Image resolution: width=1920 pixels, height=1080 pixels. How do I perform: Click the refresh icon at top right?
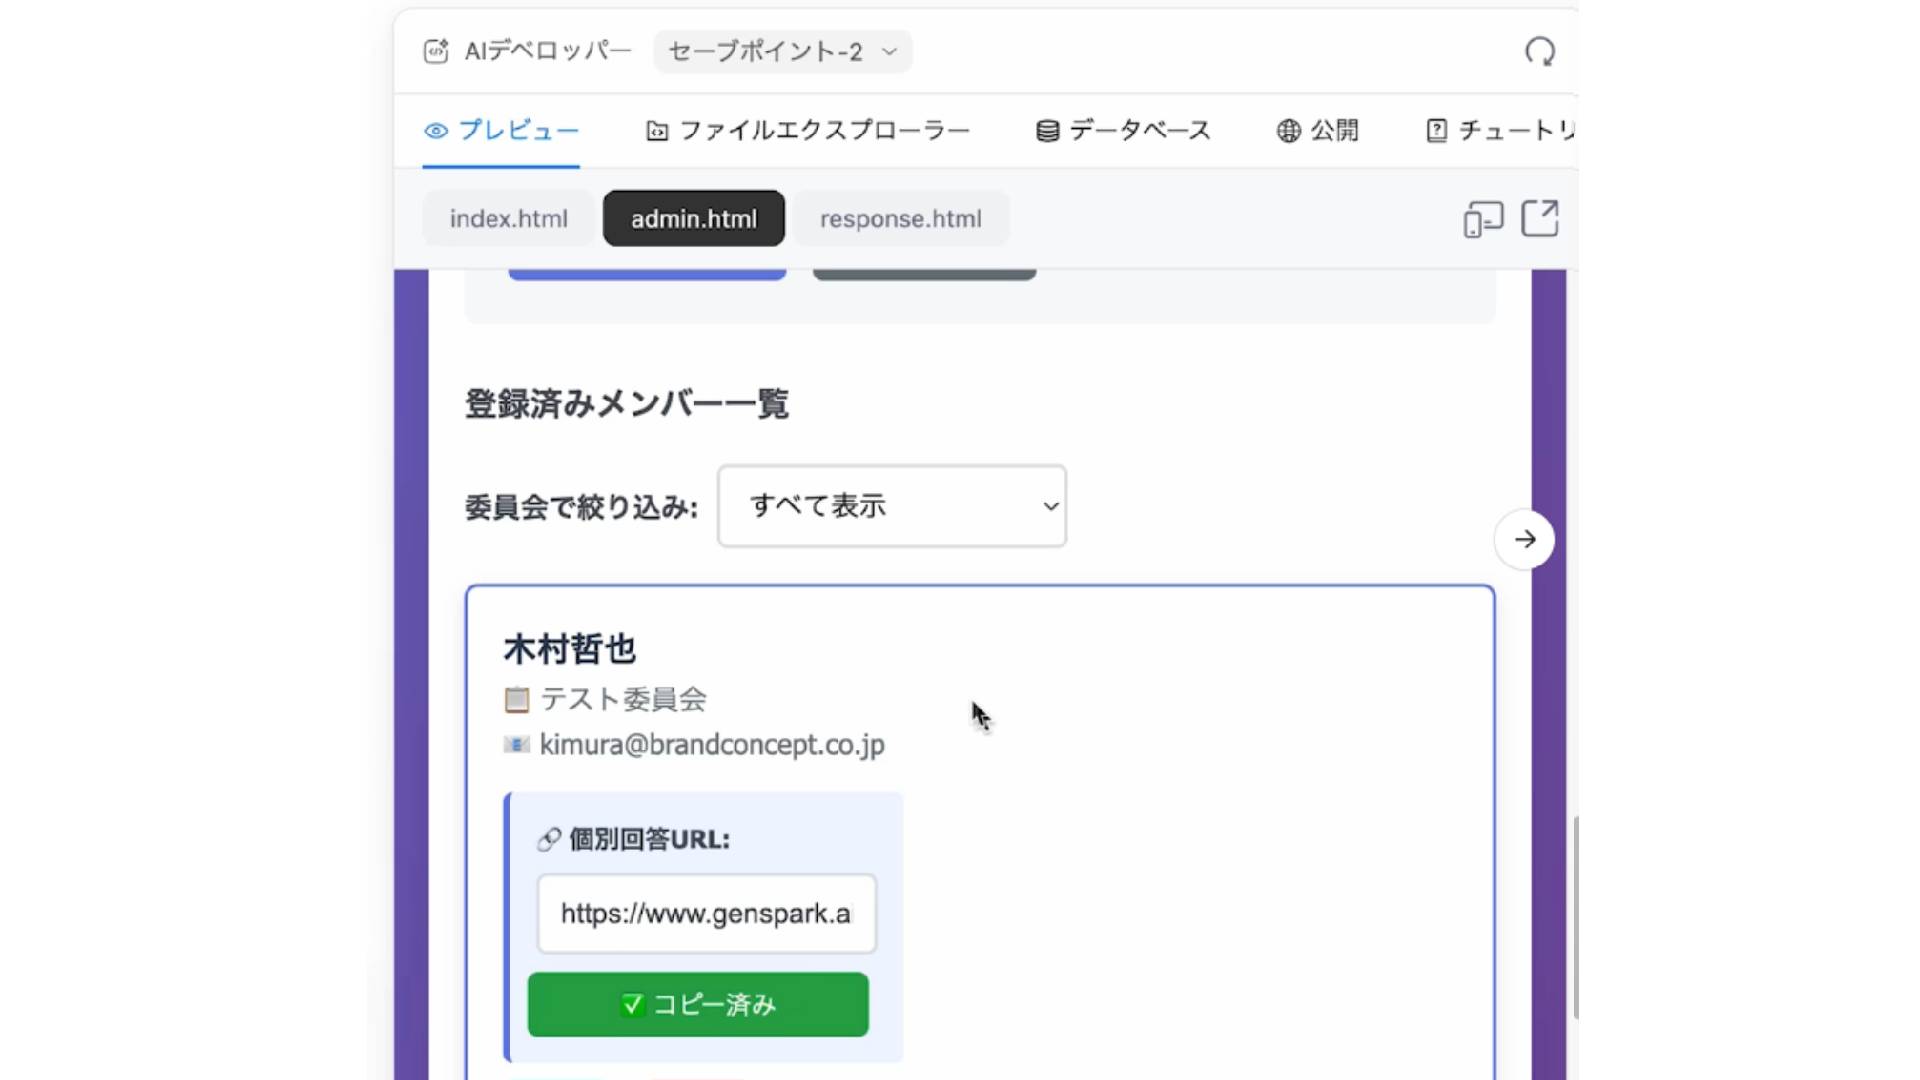pos(1540,52)
